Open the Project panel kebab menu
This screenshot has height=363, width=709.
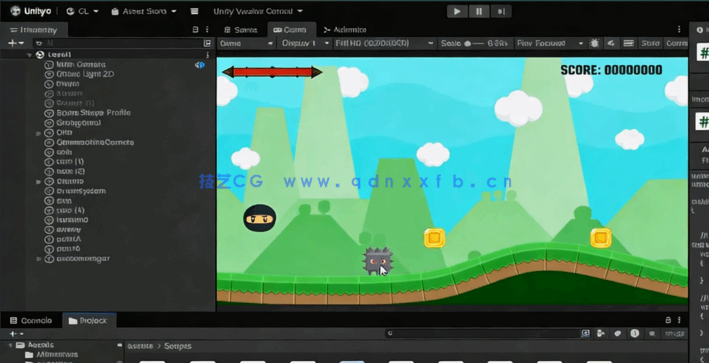(679, 320)
